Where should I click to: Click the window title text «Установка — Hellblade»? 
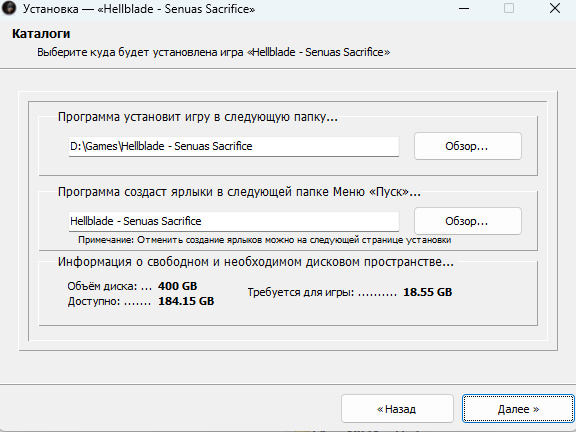[139, 9]
